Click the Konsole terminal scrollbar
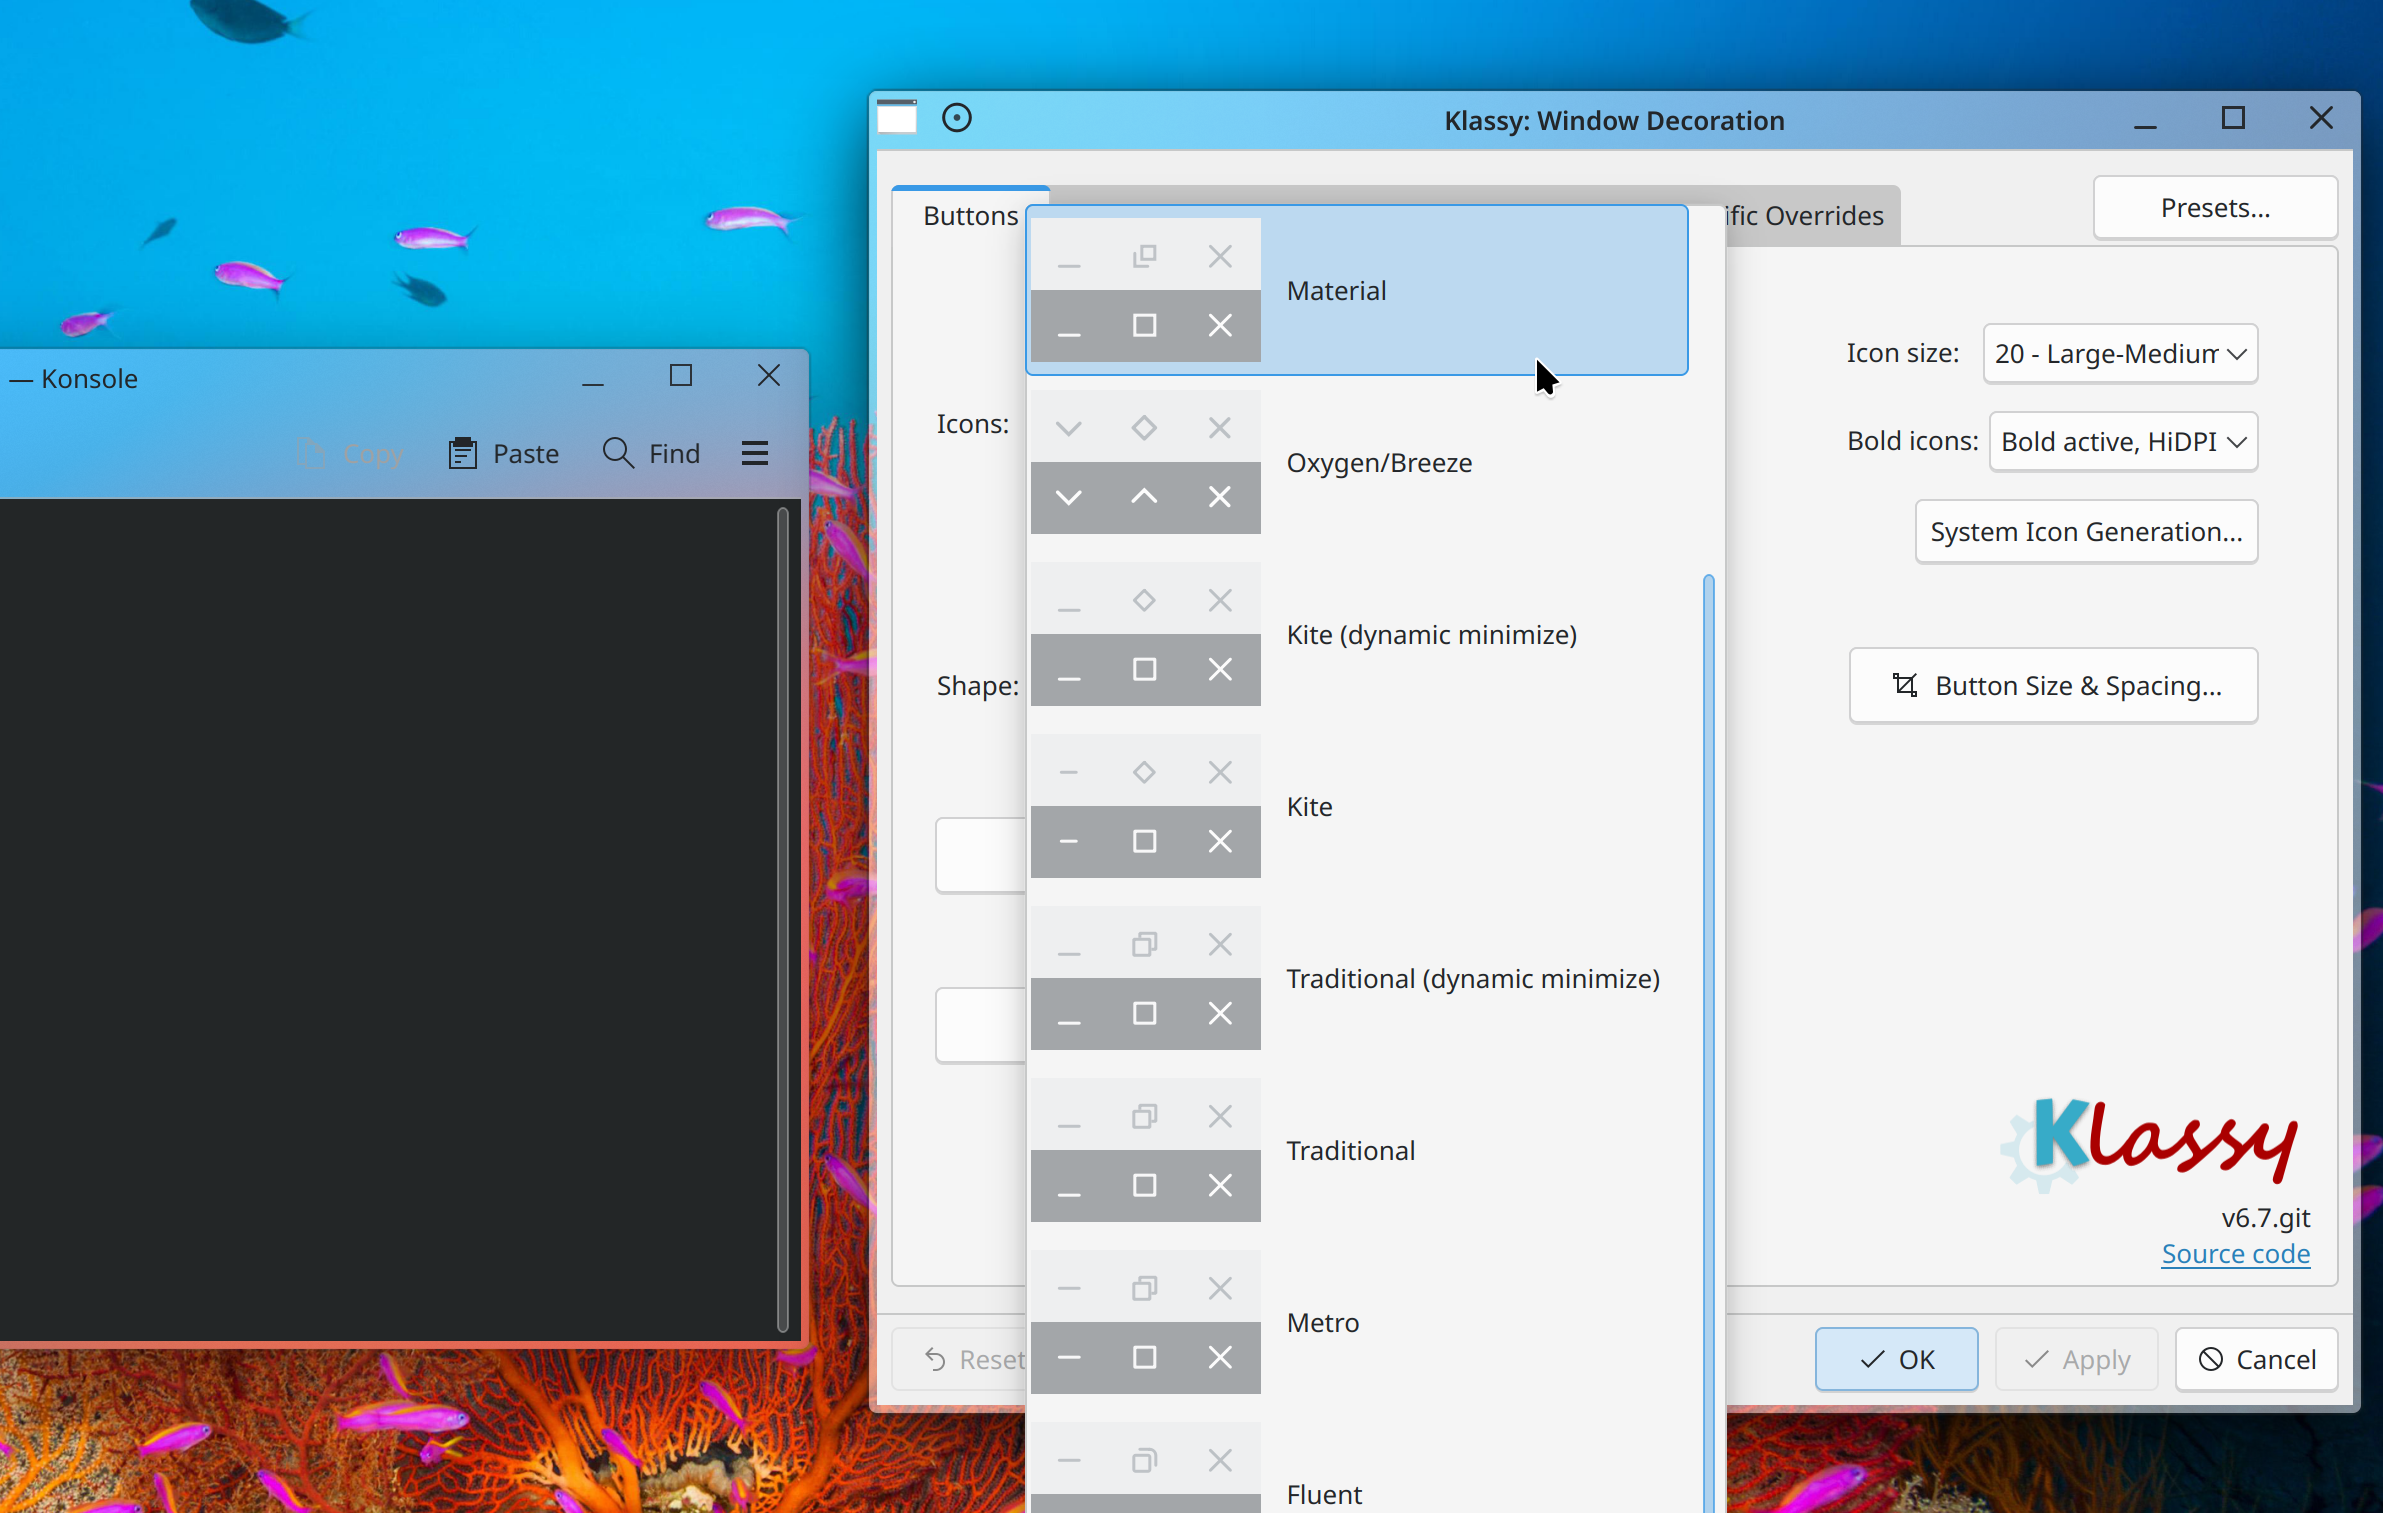Image resolution: width=2383 pixels, height=1513 pixels. [782, 920]
